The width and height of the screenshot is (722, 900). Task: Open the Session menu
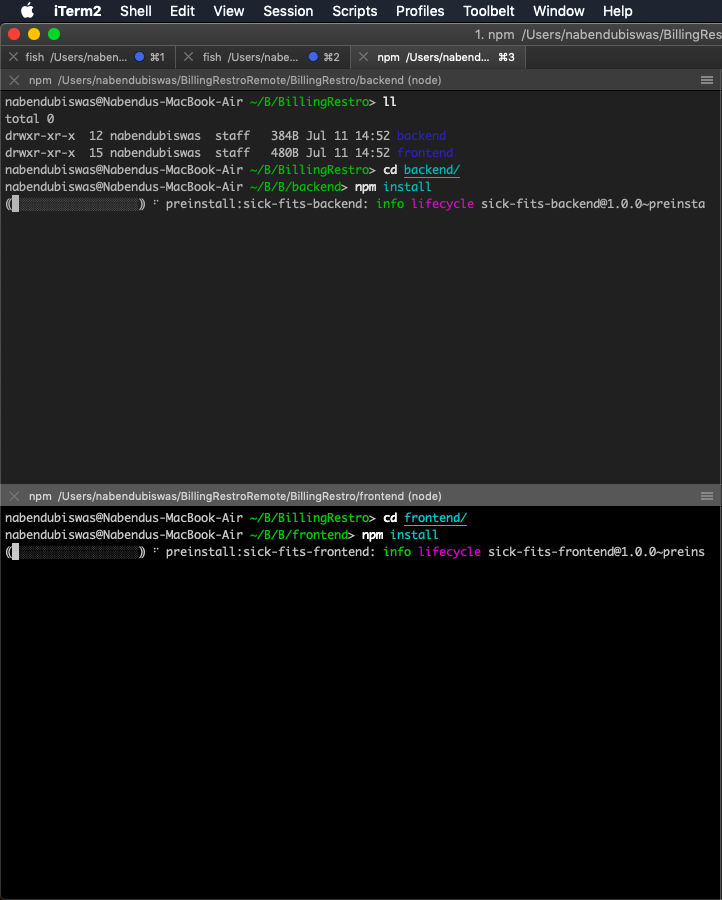(x=288, y=11)
